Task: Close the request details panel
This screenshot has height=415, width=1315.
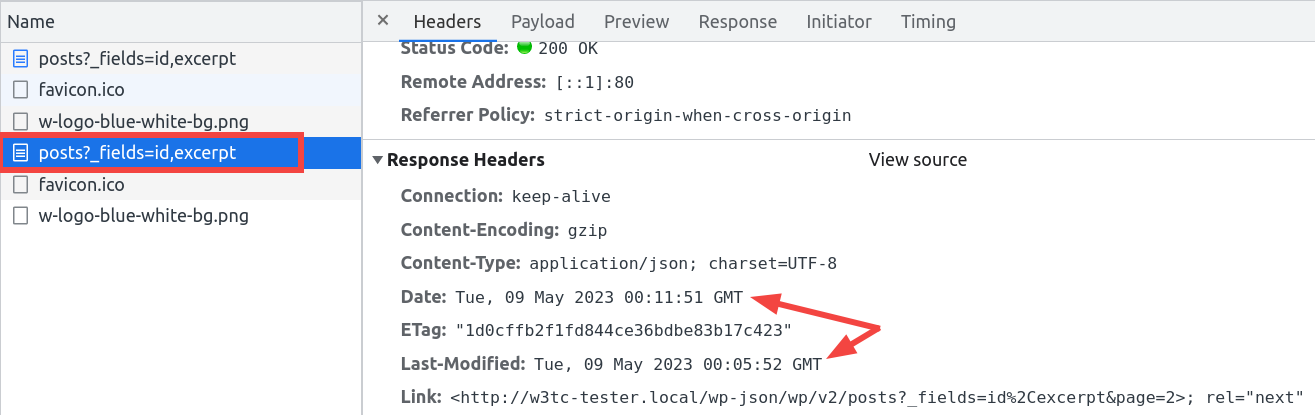Action: coord(383,21)
